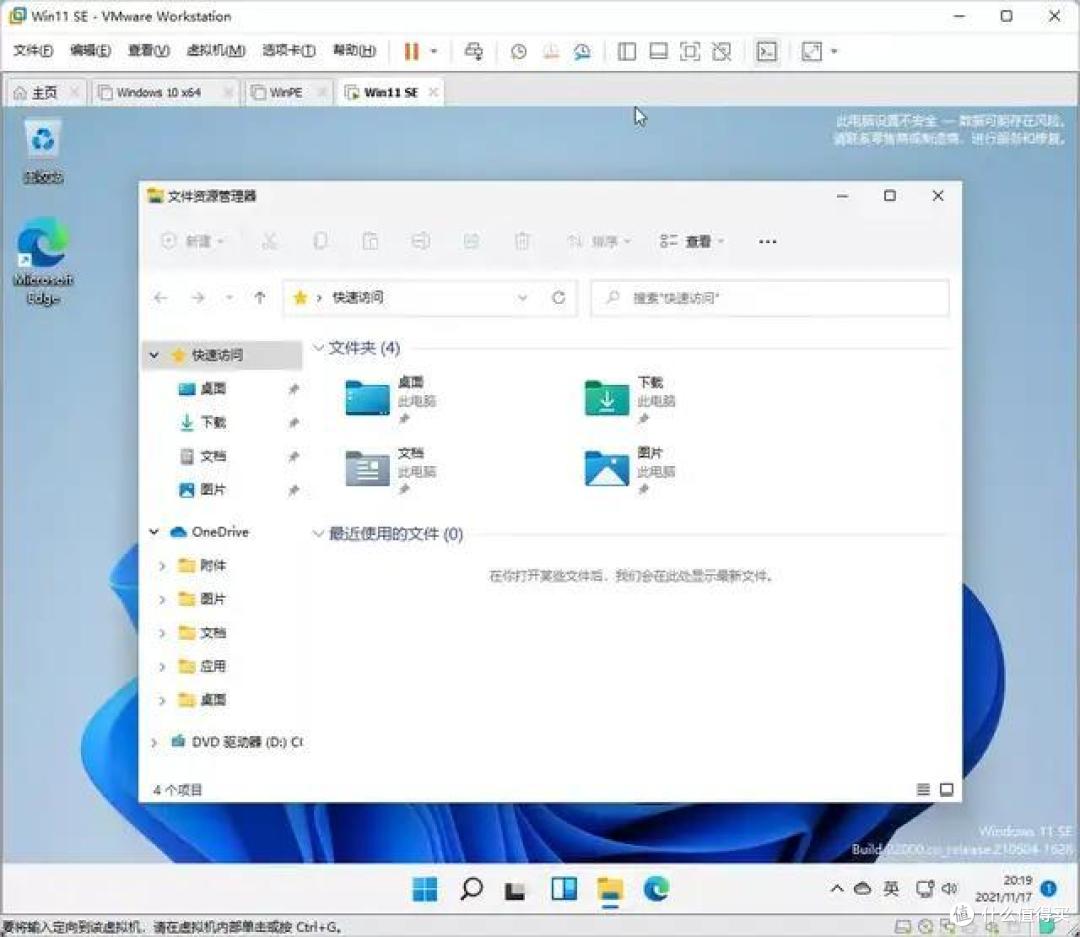
Task: Click the share icon in Explorer toolbar
Action: [471, 241]
